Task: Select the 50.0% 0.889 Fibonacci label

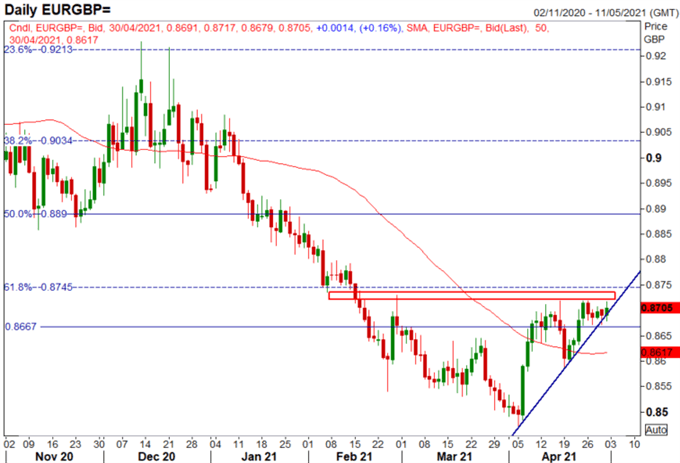Action: [36, 214]
